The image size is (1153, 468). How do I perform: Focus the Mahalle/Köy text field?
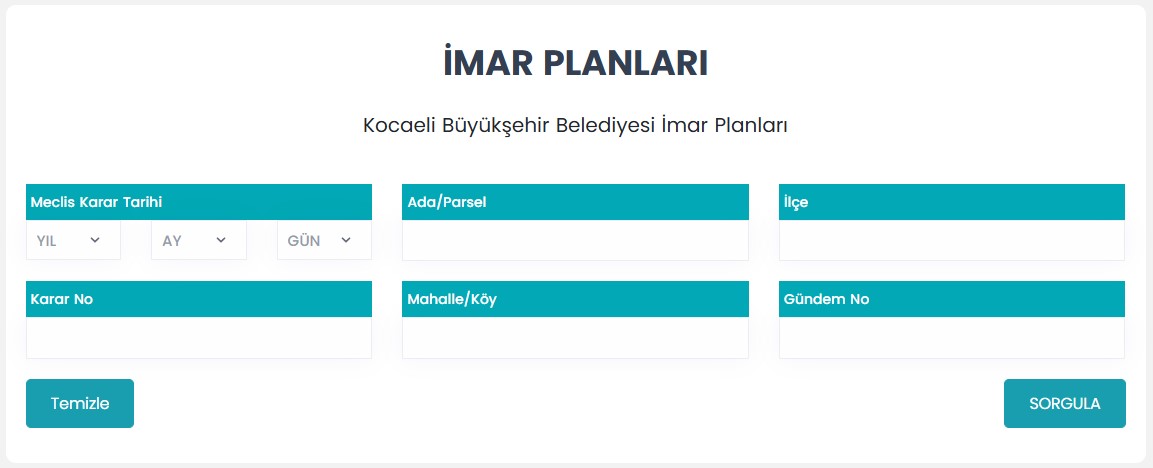575,338
